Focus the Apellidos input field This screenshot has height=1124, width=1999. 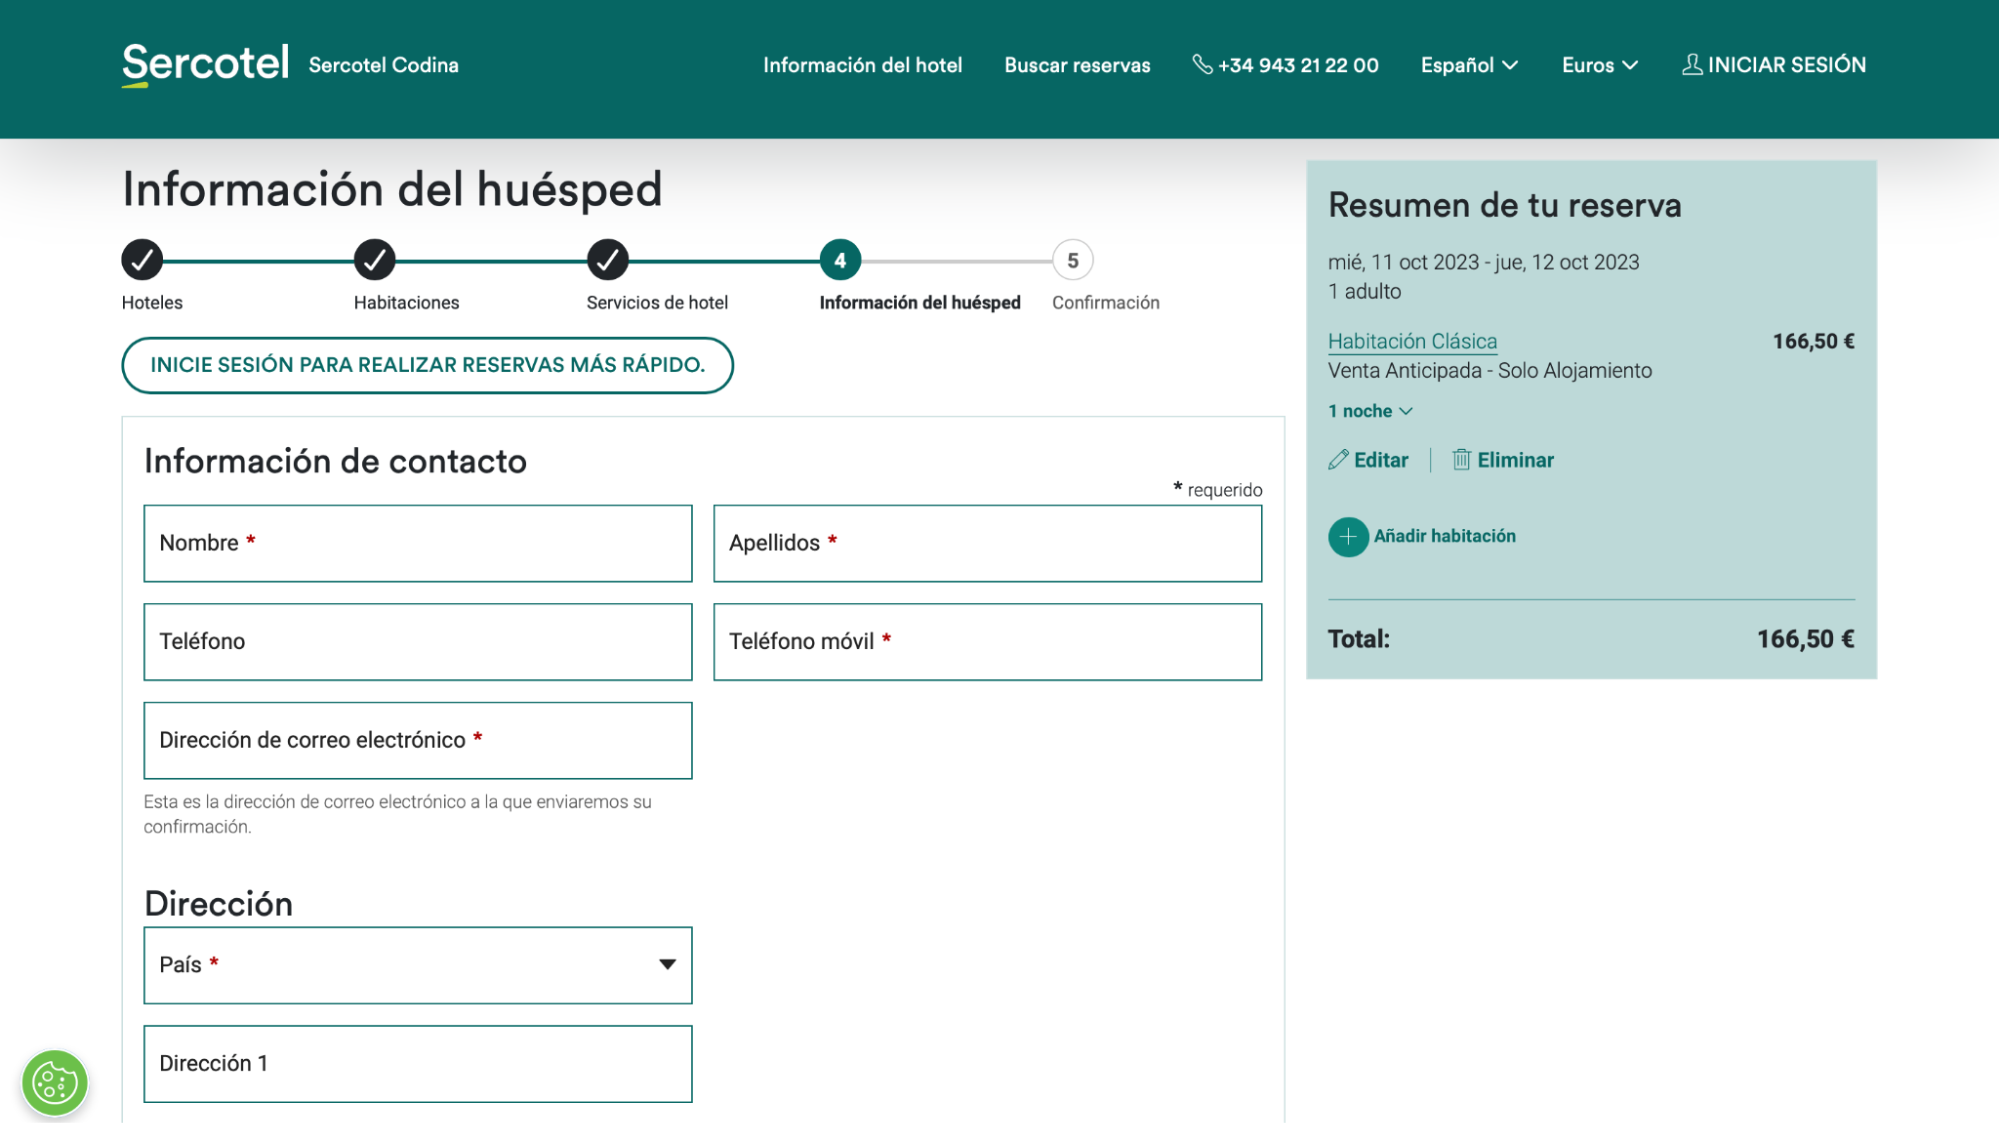tap(987, 543)
